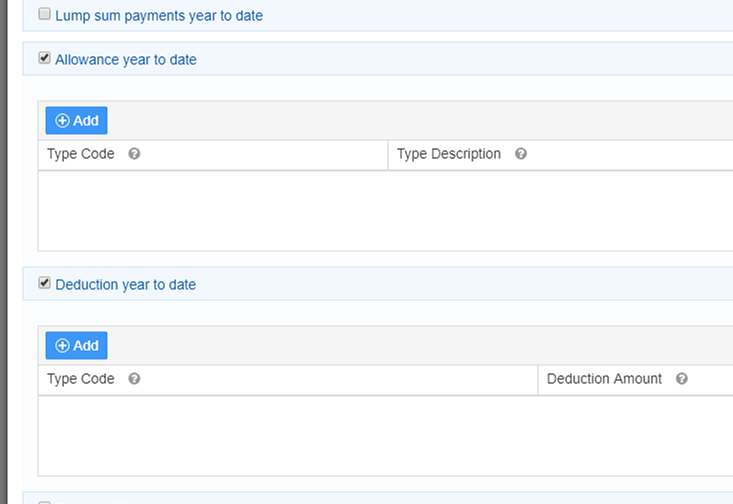Viewport: 733px width, 504px height.
Task: Select Type Code column header in Deduction table
Action: pos(81,379)
